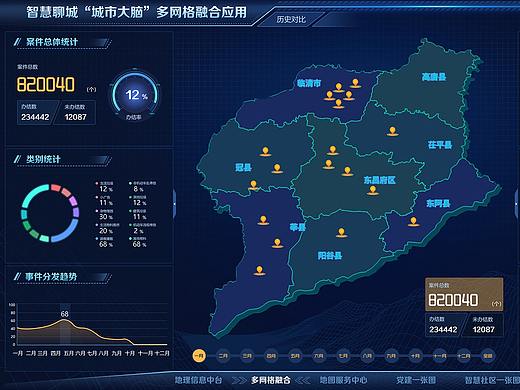Viewport: 520px width, 390px height.
Task: Click the map marker in 东阿县
Action: [413, 221]
